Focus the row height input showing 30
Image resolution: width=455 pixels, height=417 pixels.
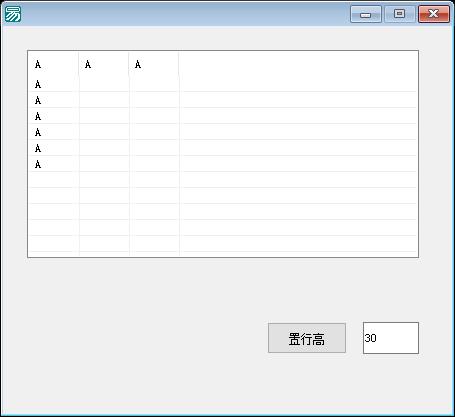click(391, 338)
